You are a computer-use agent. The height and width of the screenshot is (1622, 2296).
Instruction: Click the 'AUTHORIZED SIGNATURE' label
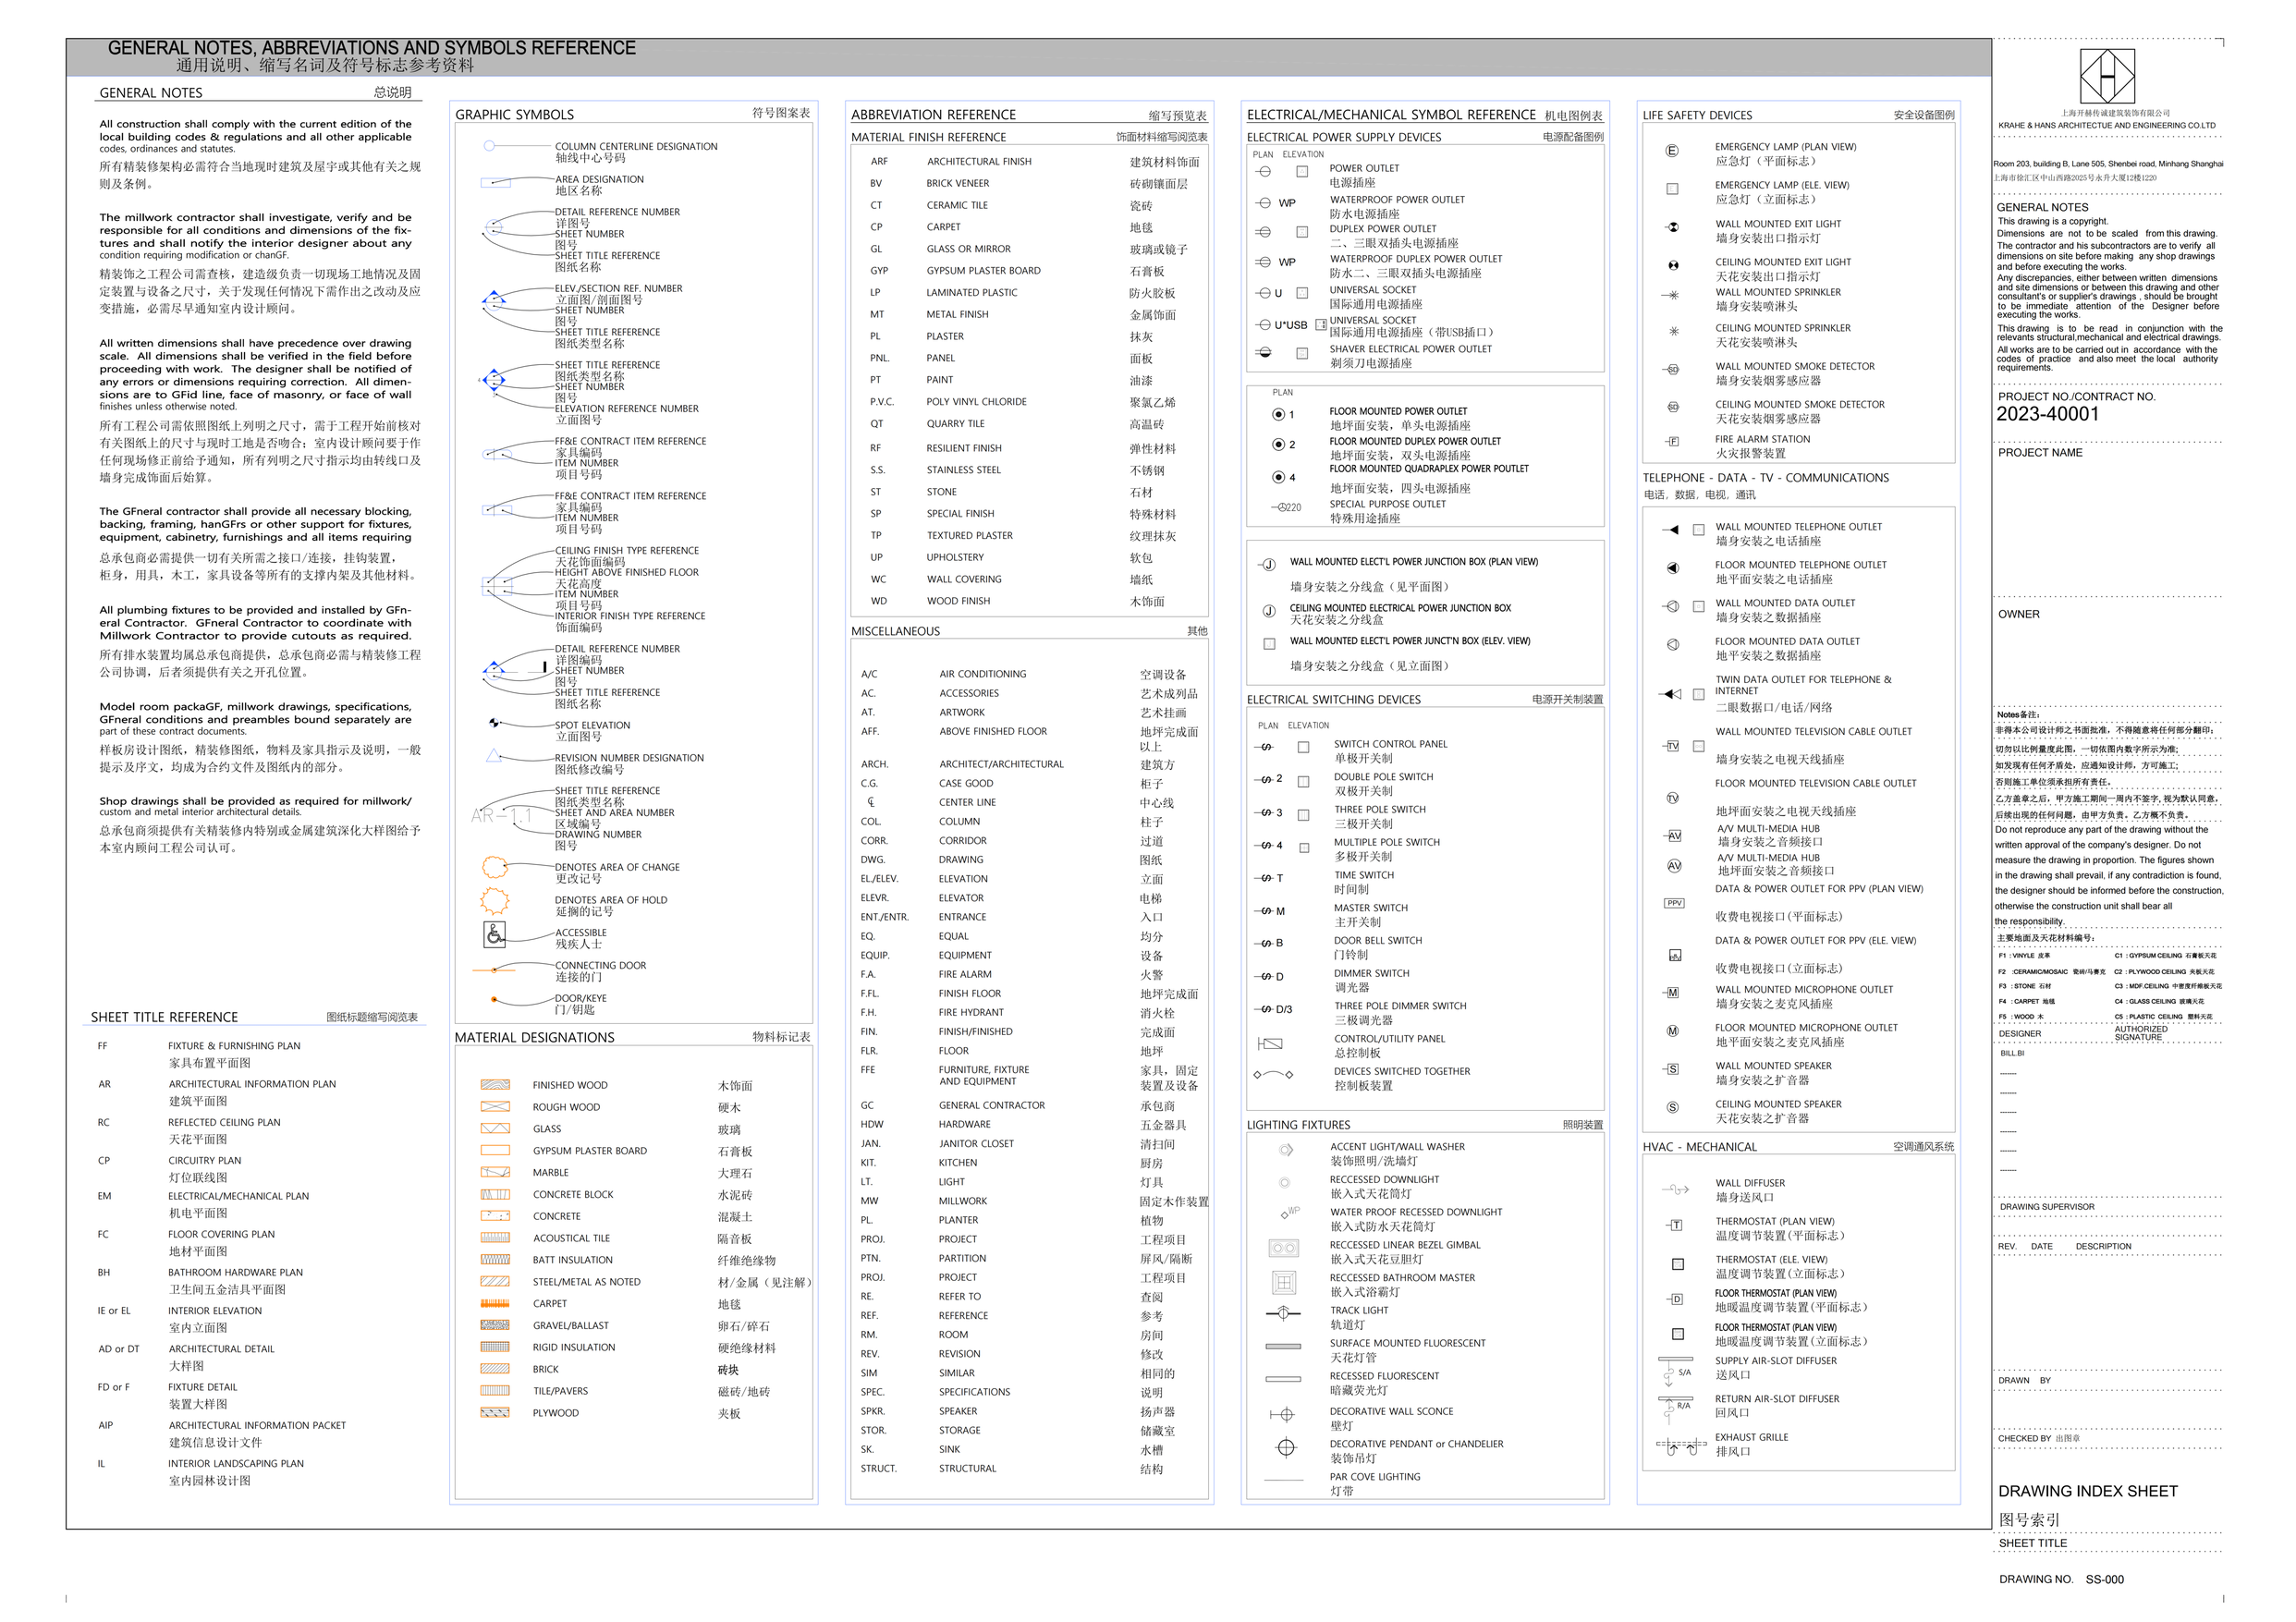point(2141,1033)
